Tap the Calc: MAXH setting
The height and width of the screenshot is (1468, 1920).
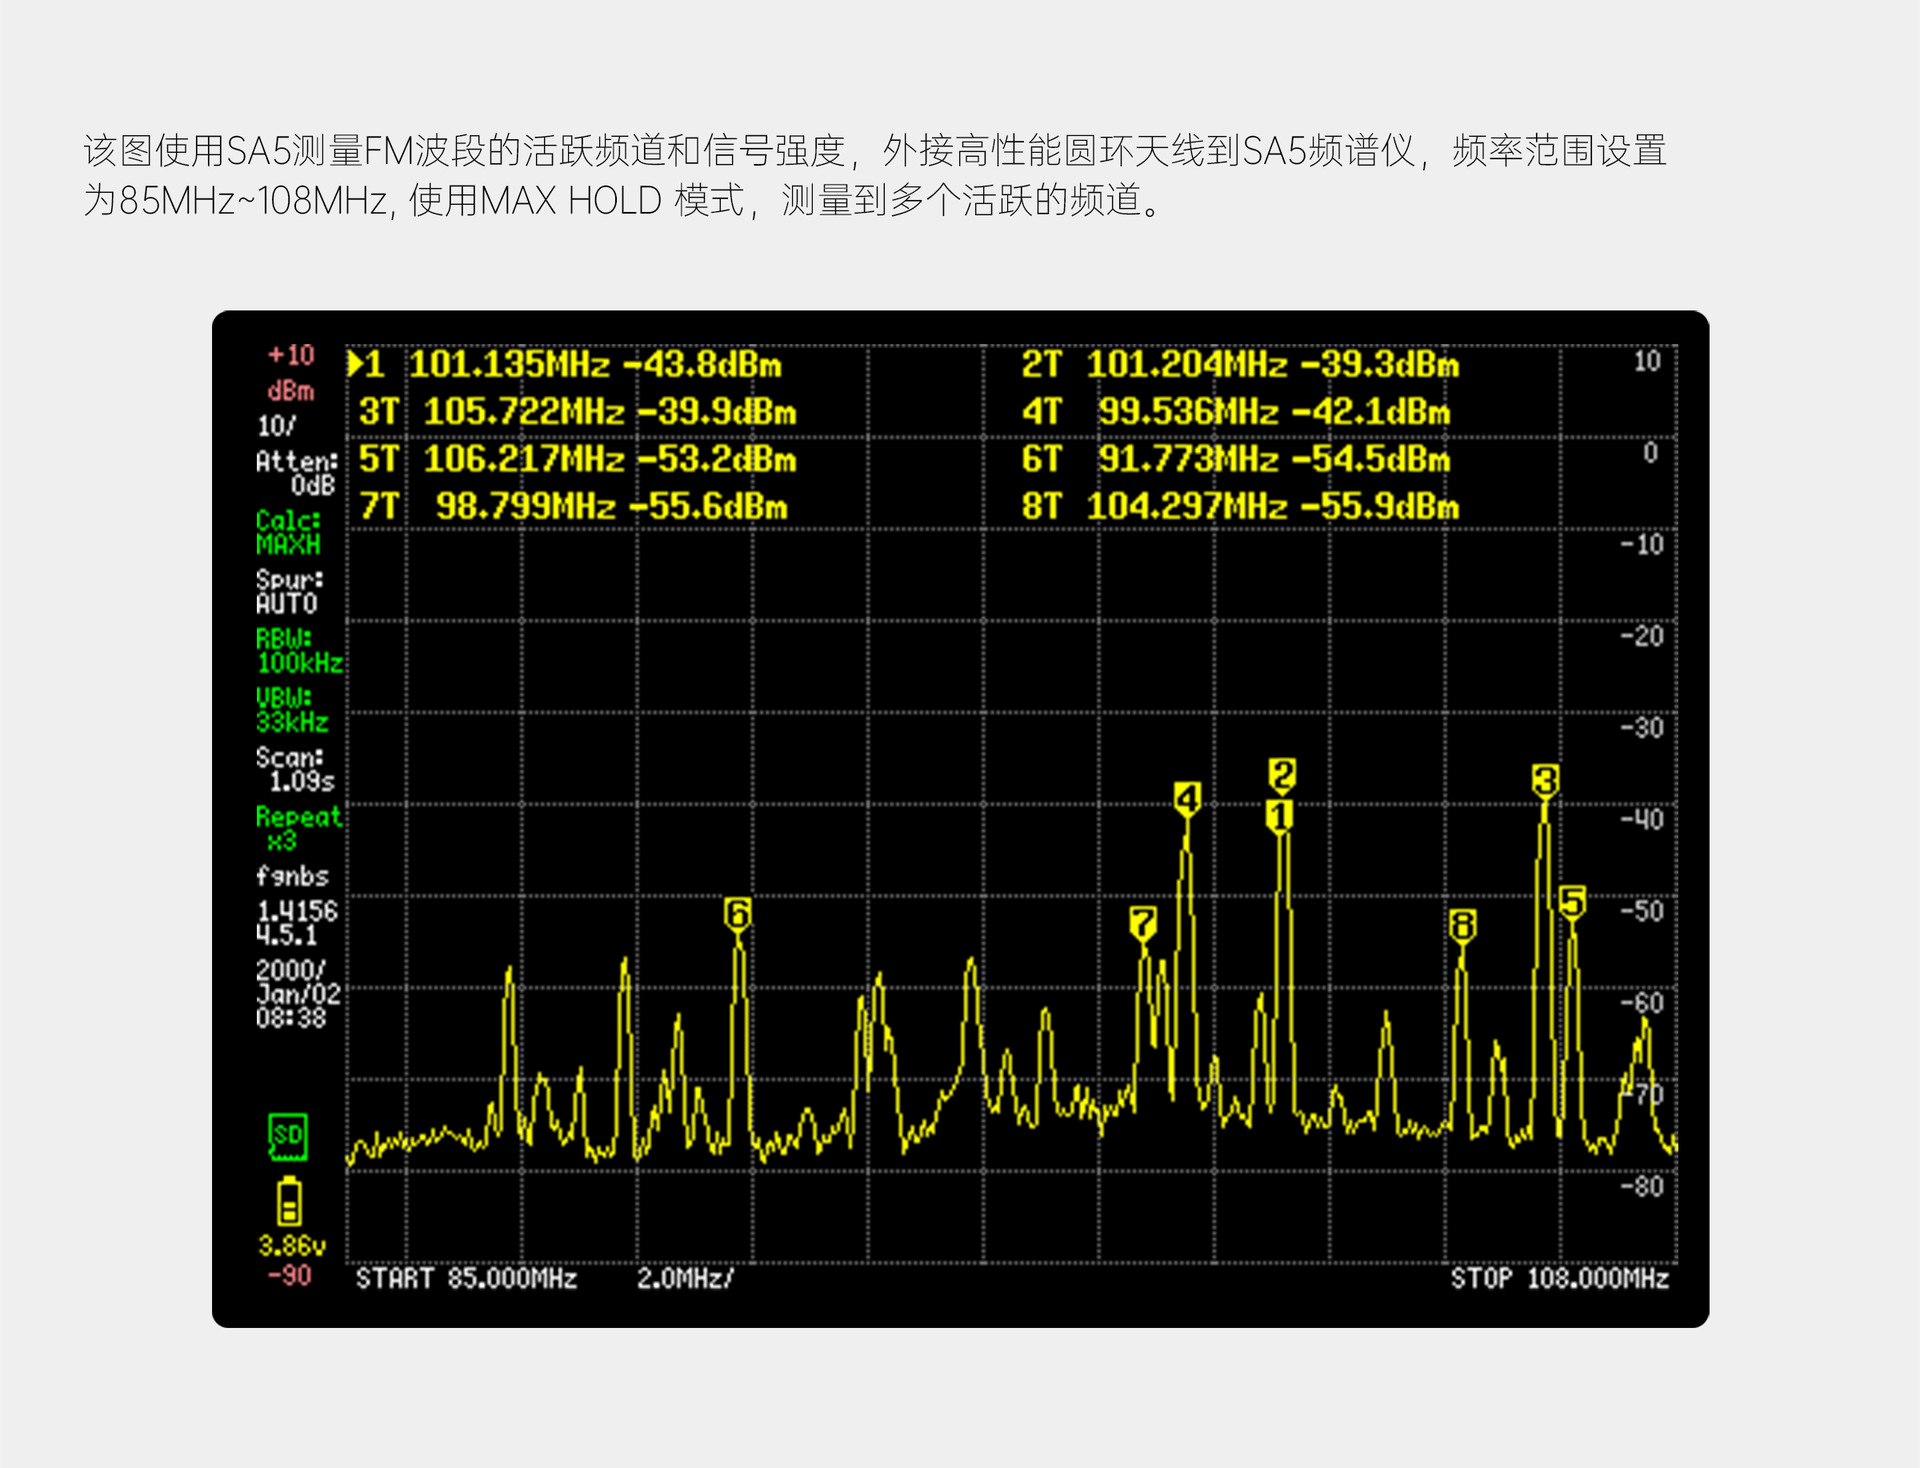coord(288,532)
